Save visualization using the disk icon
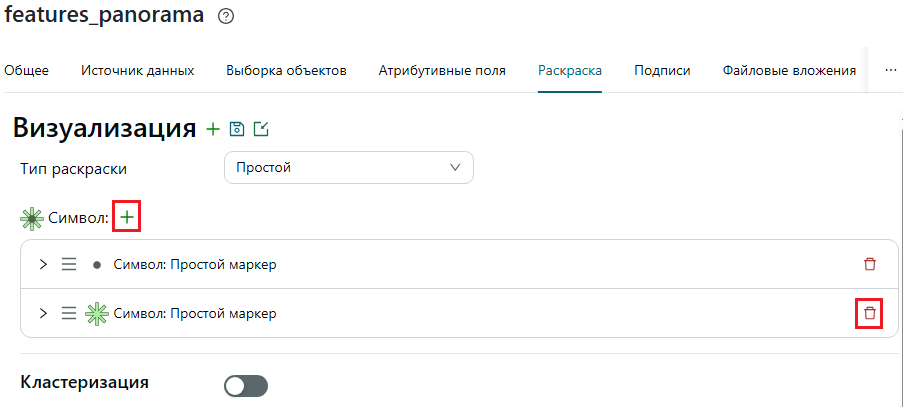Screen dimensions: 903x407 [x=237, y=129]
